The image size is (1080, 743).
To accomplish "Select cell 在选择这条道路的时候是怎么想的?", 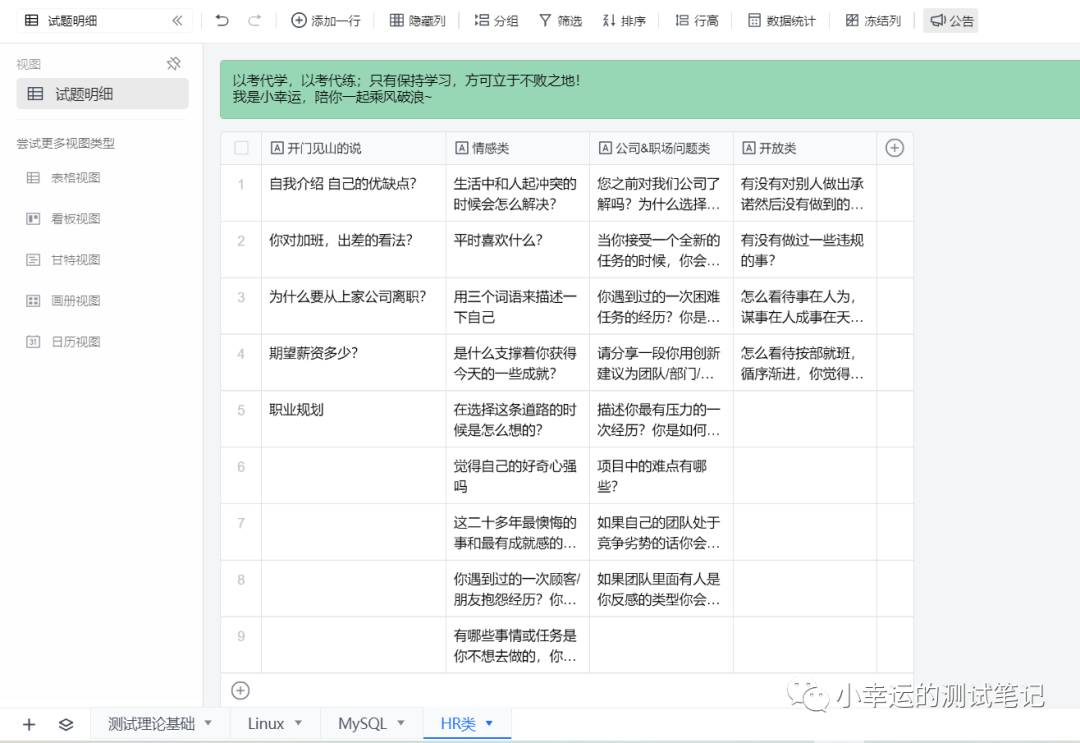I will pyautogui.click(x=517, y=419).
